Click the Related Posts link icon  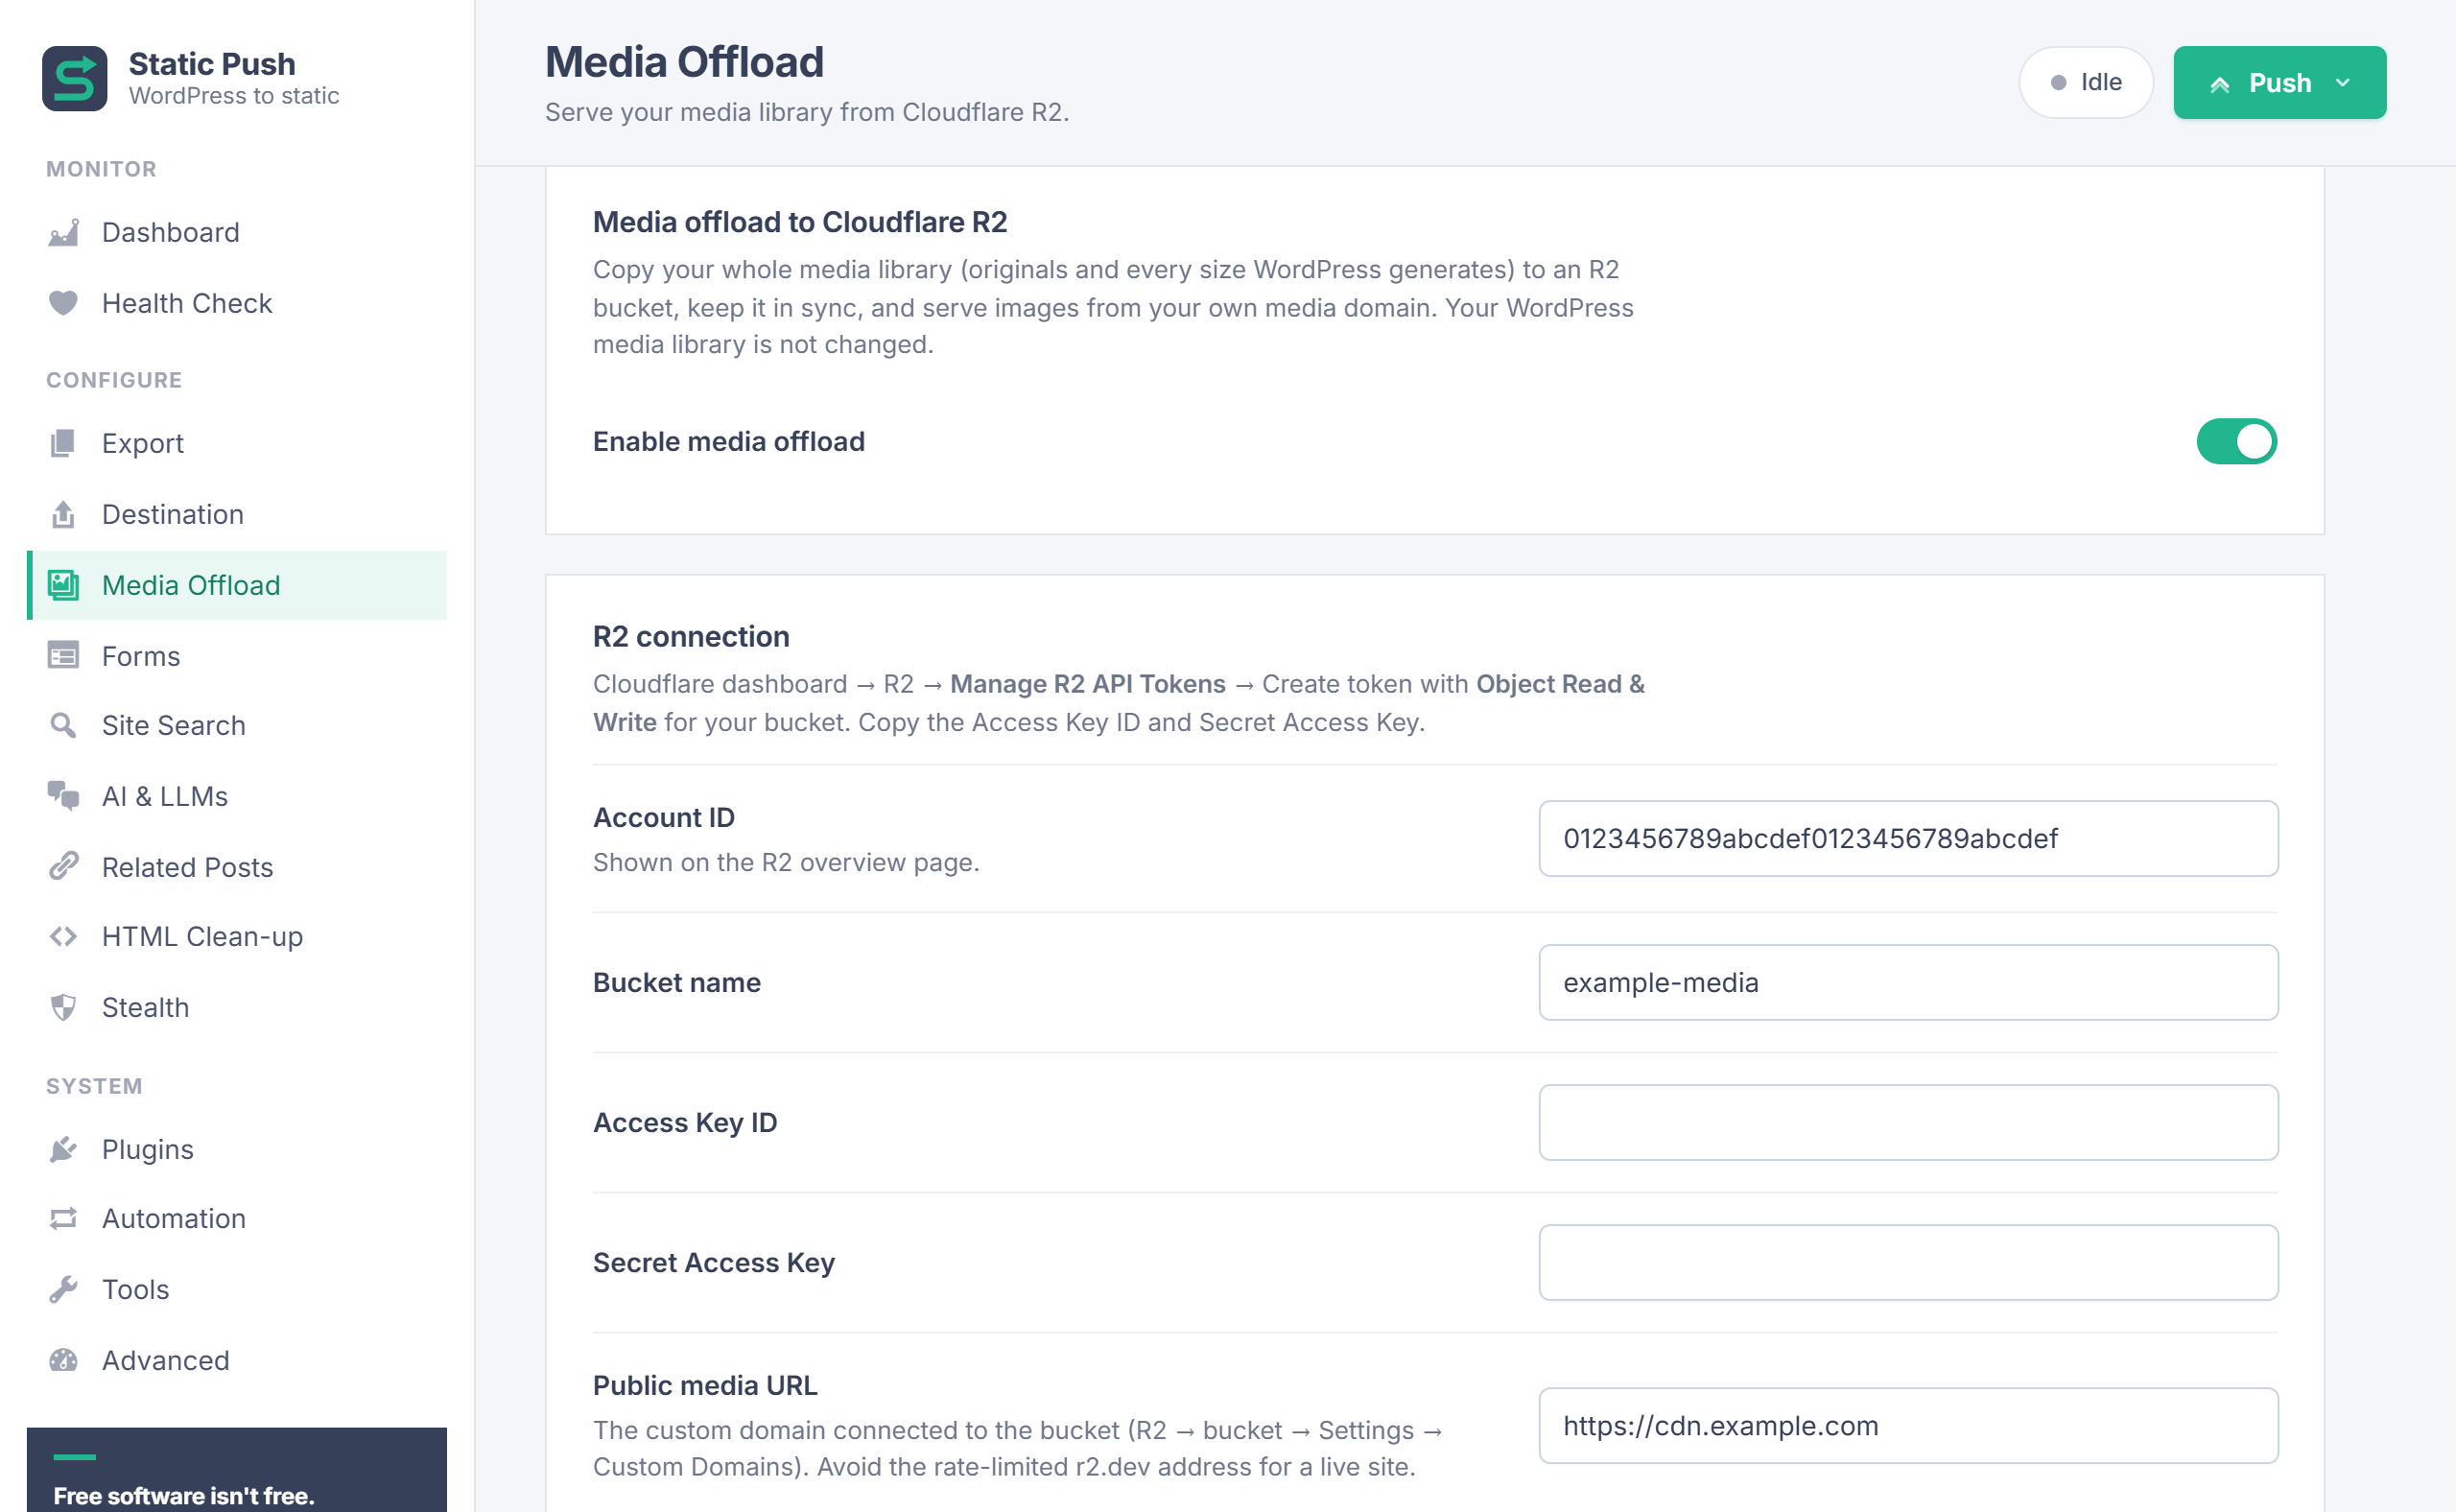63,867
